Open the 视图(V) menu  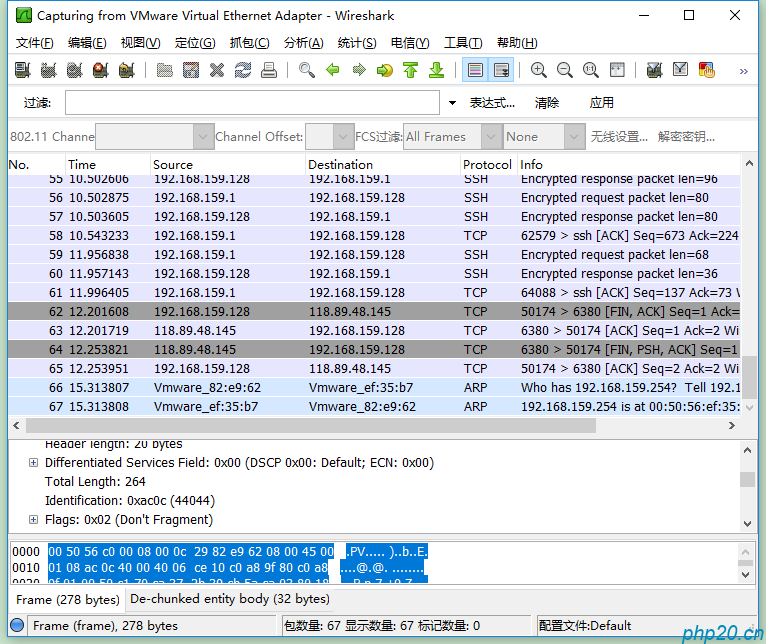140,43
